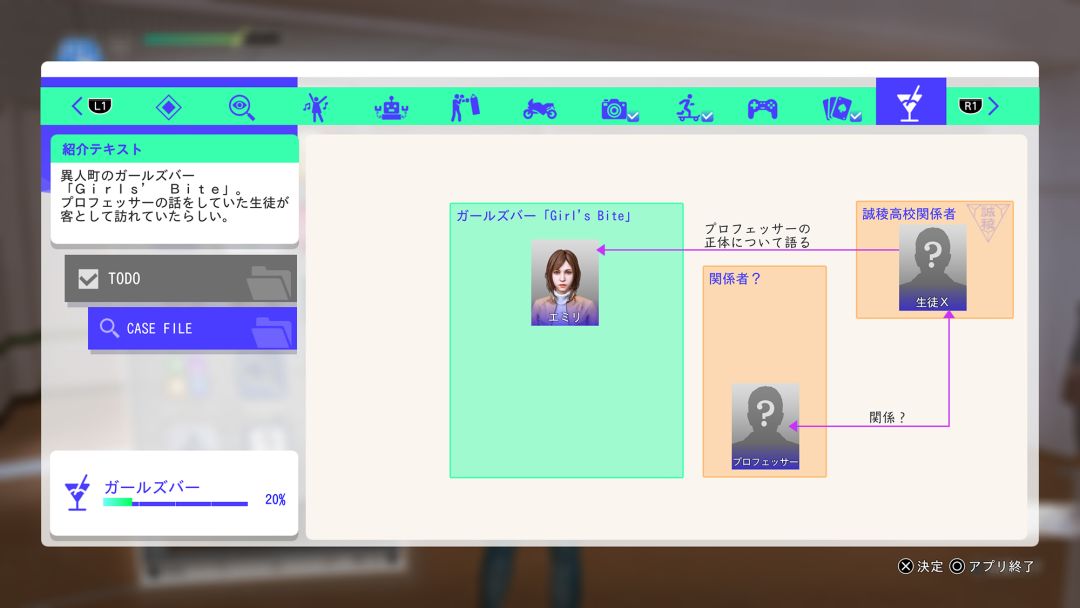Go to previous tab with L1 arrow
Image resolution: width=1080 pixels, height=608 pixels.
coord(91,106)
